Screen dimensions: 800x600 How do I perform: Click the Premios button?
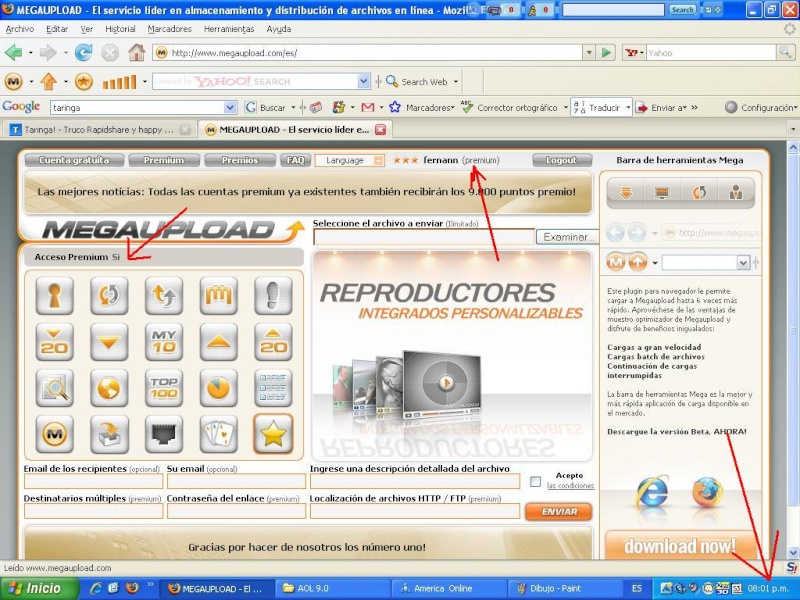[240, 160]
